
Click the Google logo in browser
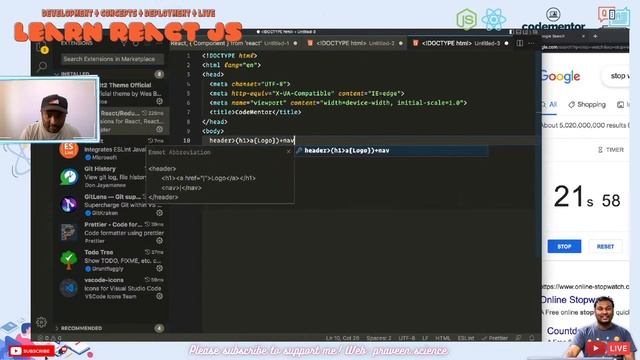(561, 76)
